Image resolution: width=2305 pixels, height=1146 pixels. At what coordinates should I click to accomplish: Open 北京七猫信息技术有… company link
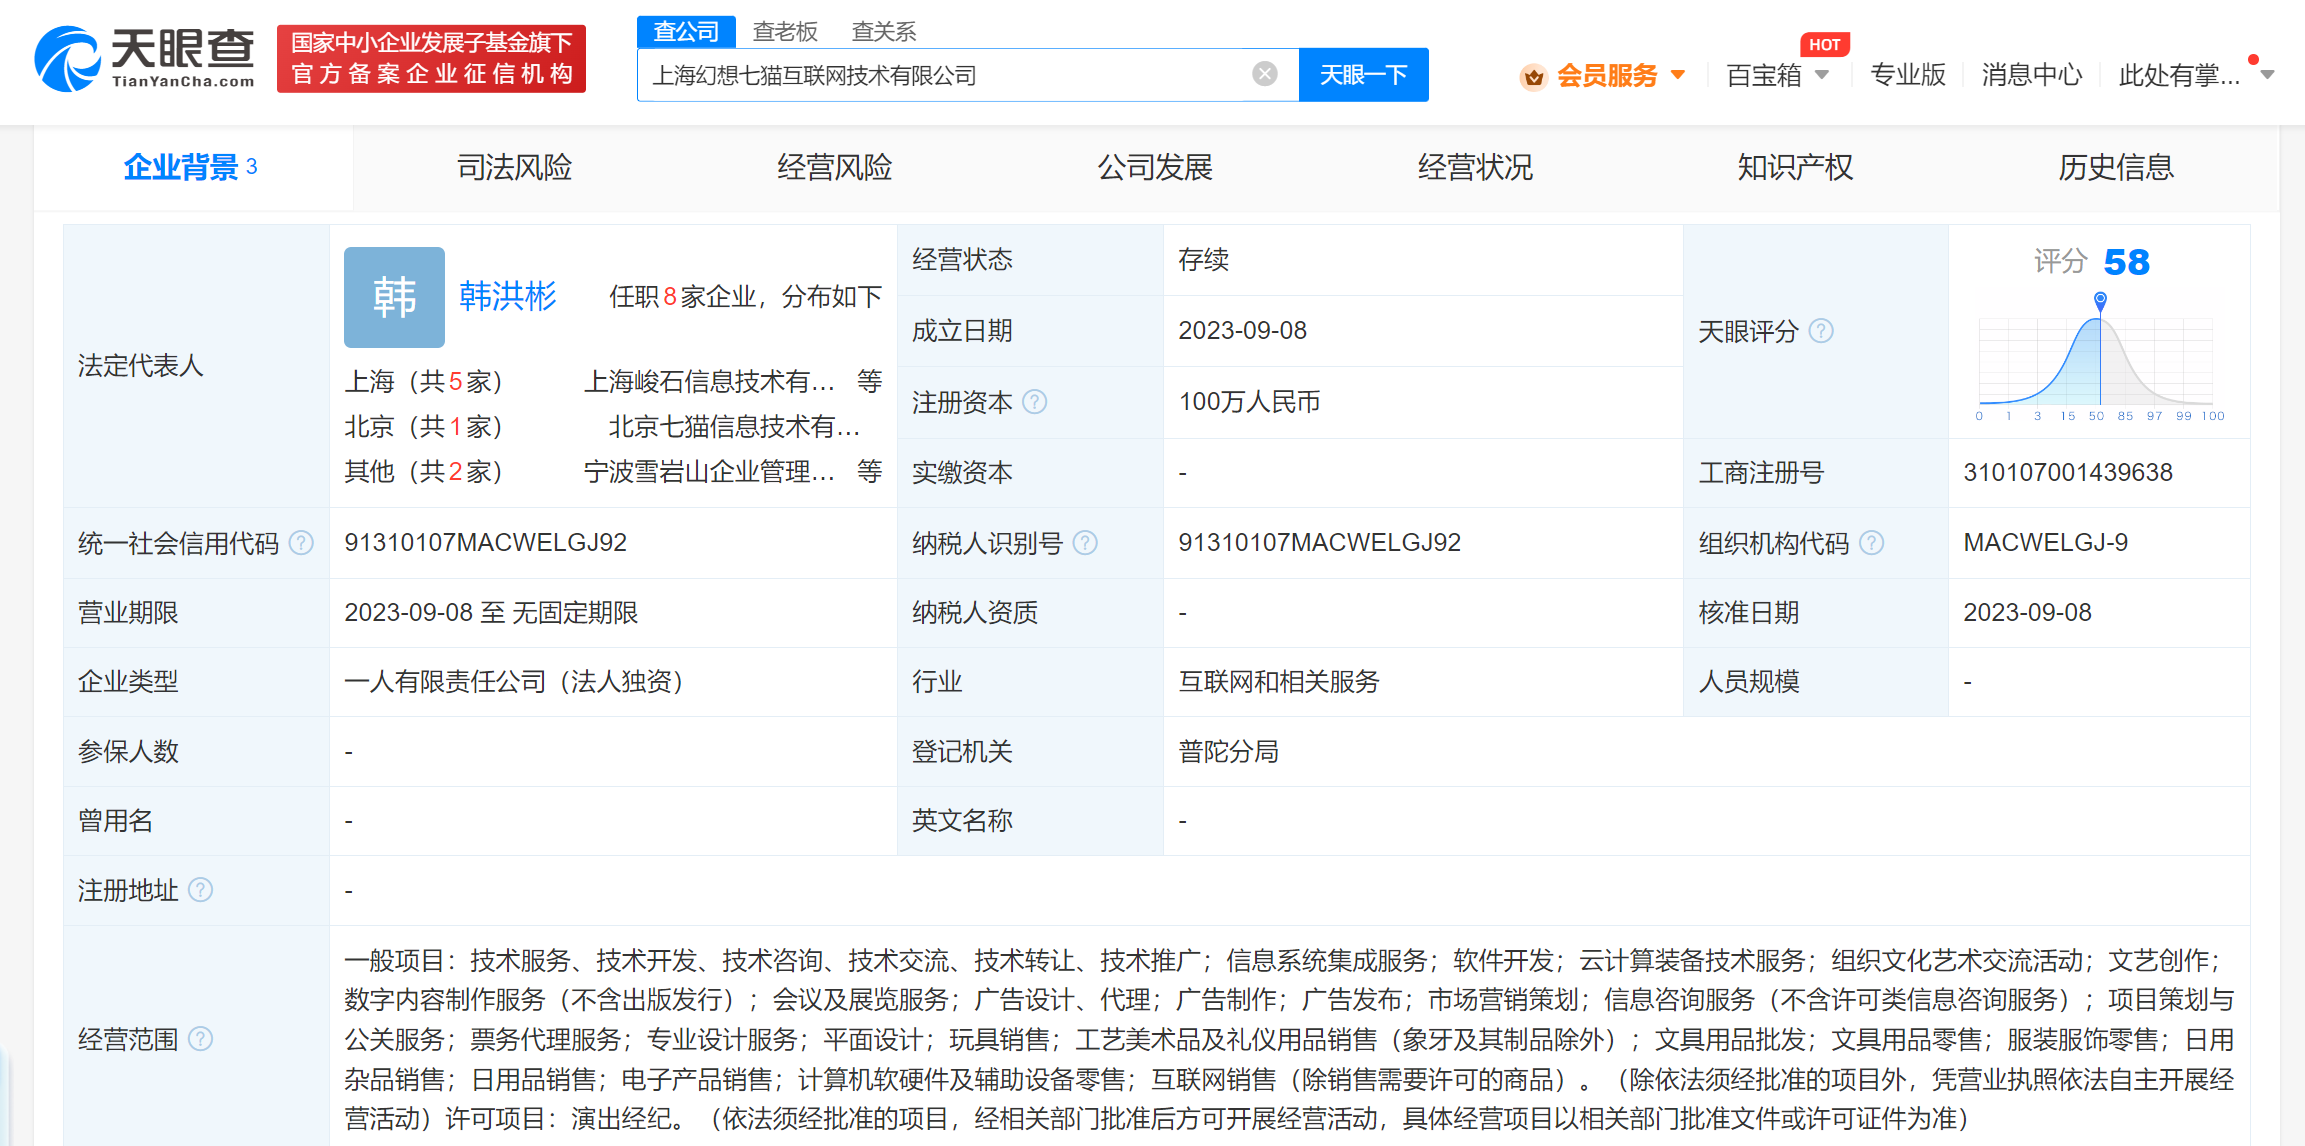[x=733, y=427]
